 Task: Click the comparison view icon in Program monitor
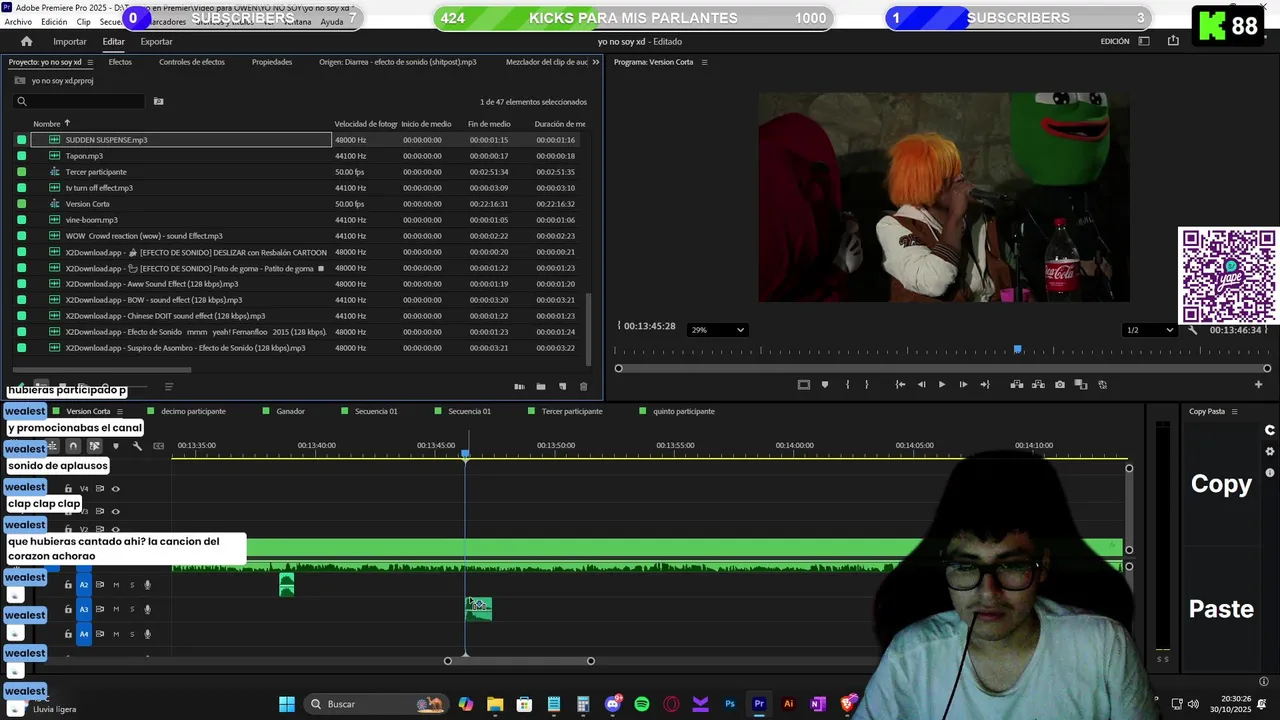[1081, 384]
